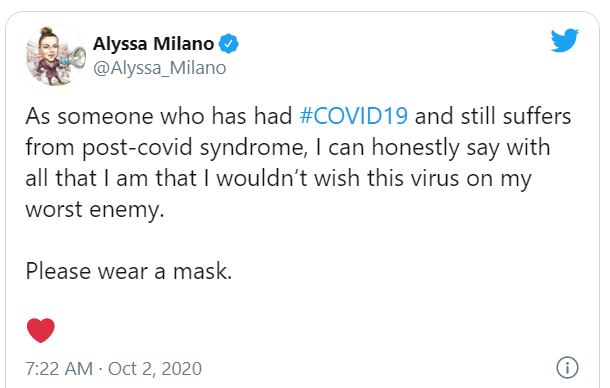Image resolution: width=610 pixels, height=388 pixels.
Task: Open Alyssa Milano's cartoon avatar
Action: pyautogui.click(x=56, y=56)
